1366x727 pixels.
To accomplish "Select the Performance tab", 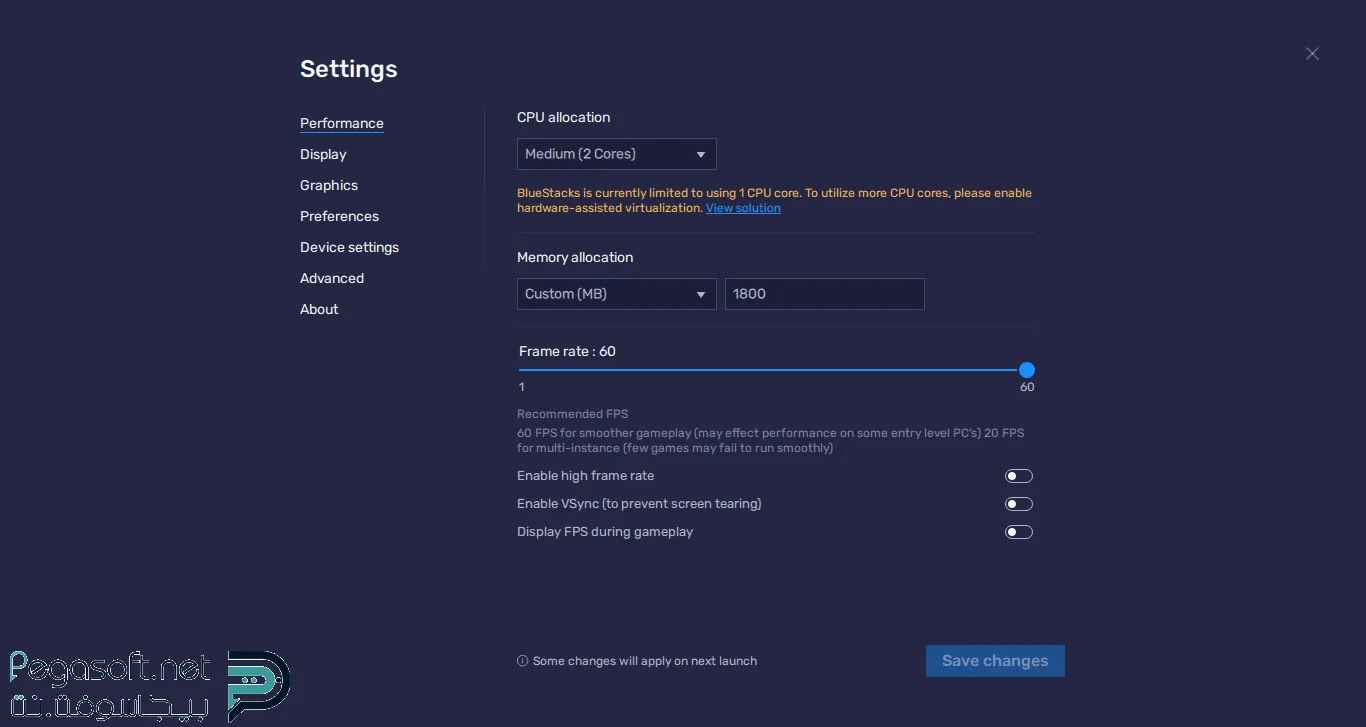I will pyautogui.click(x=342, y=123).
